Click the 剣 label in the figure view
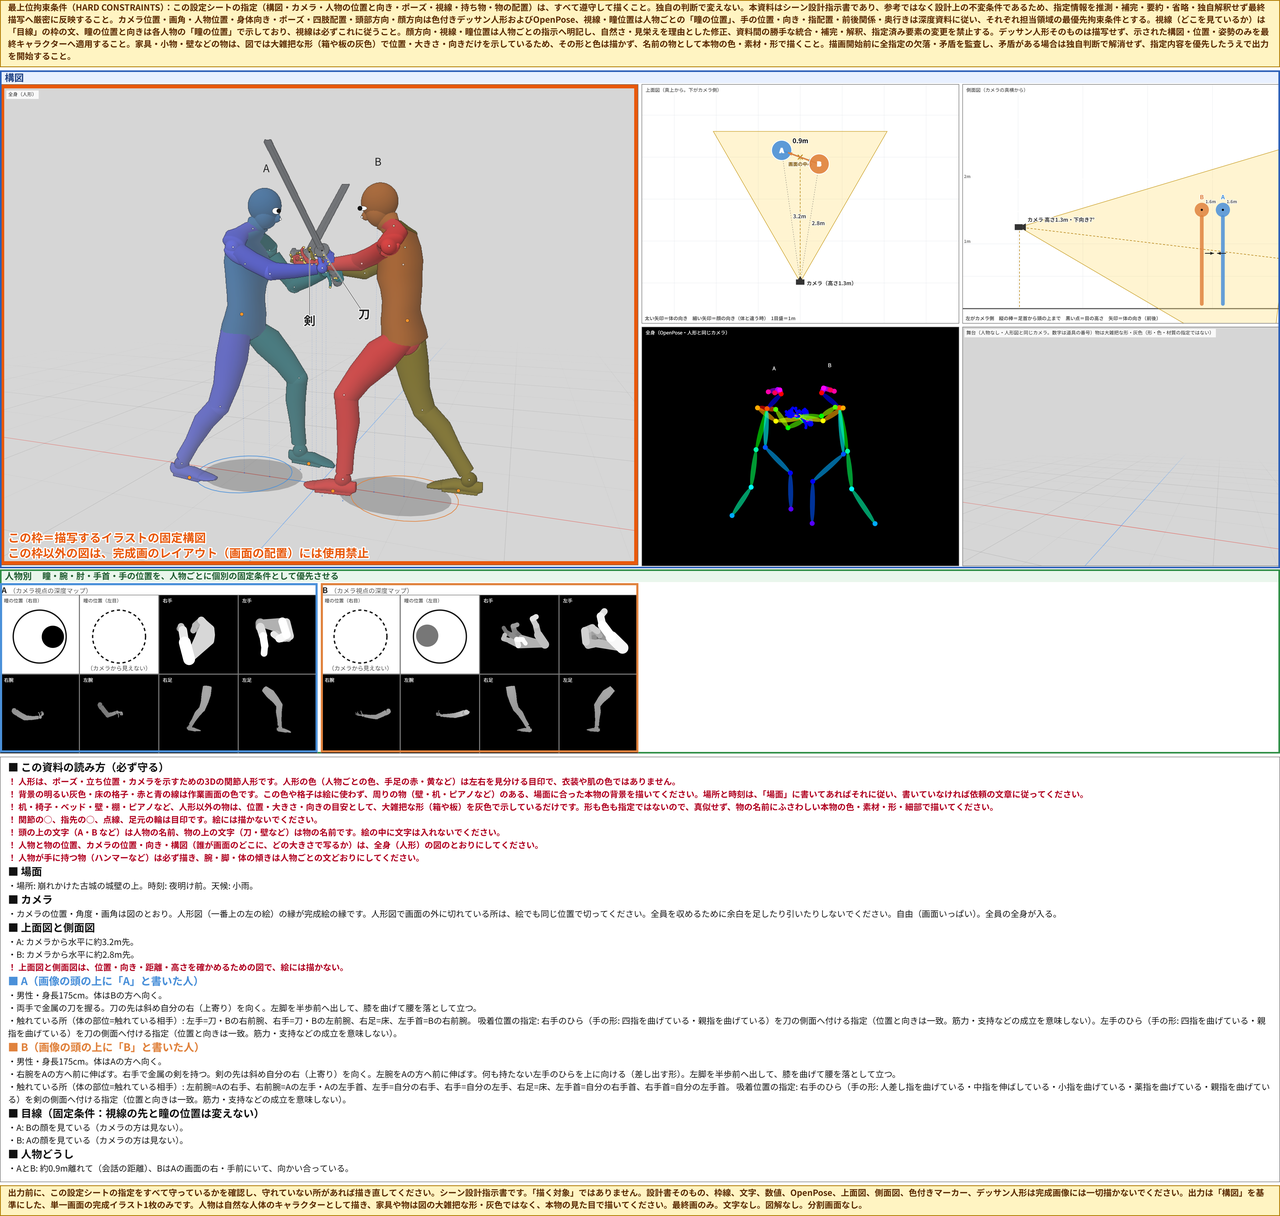This screenshot has height=1216, width=1280. coord(310,321)
